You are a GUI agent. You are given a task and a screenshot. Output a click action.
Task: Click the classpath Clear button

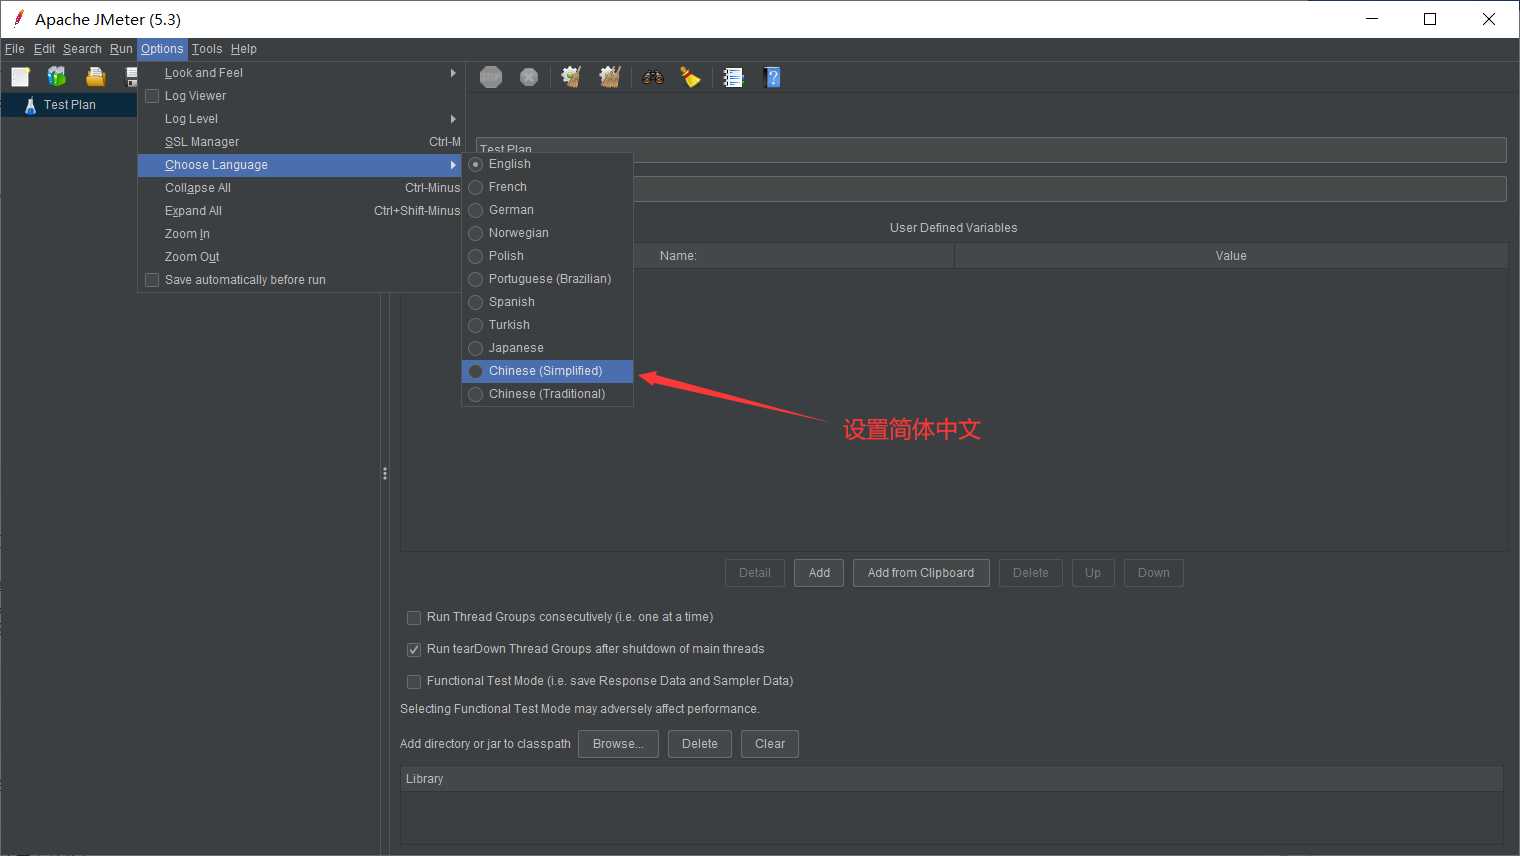[x=770, y=744]
